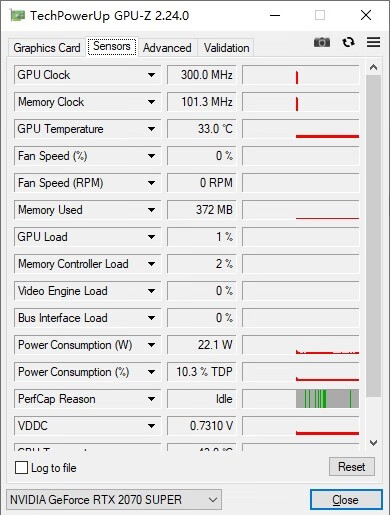
Task: Take a screenshot with the camera icon
Action: (322, 42)
